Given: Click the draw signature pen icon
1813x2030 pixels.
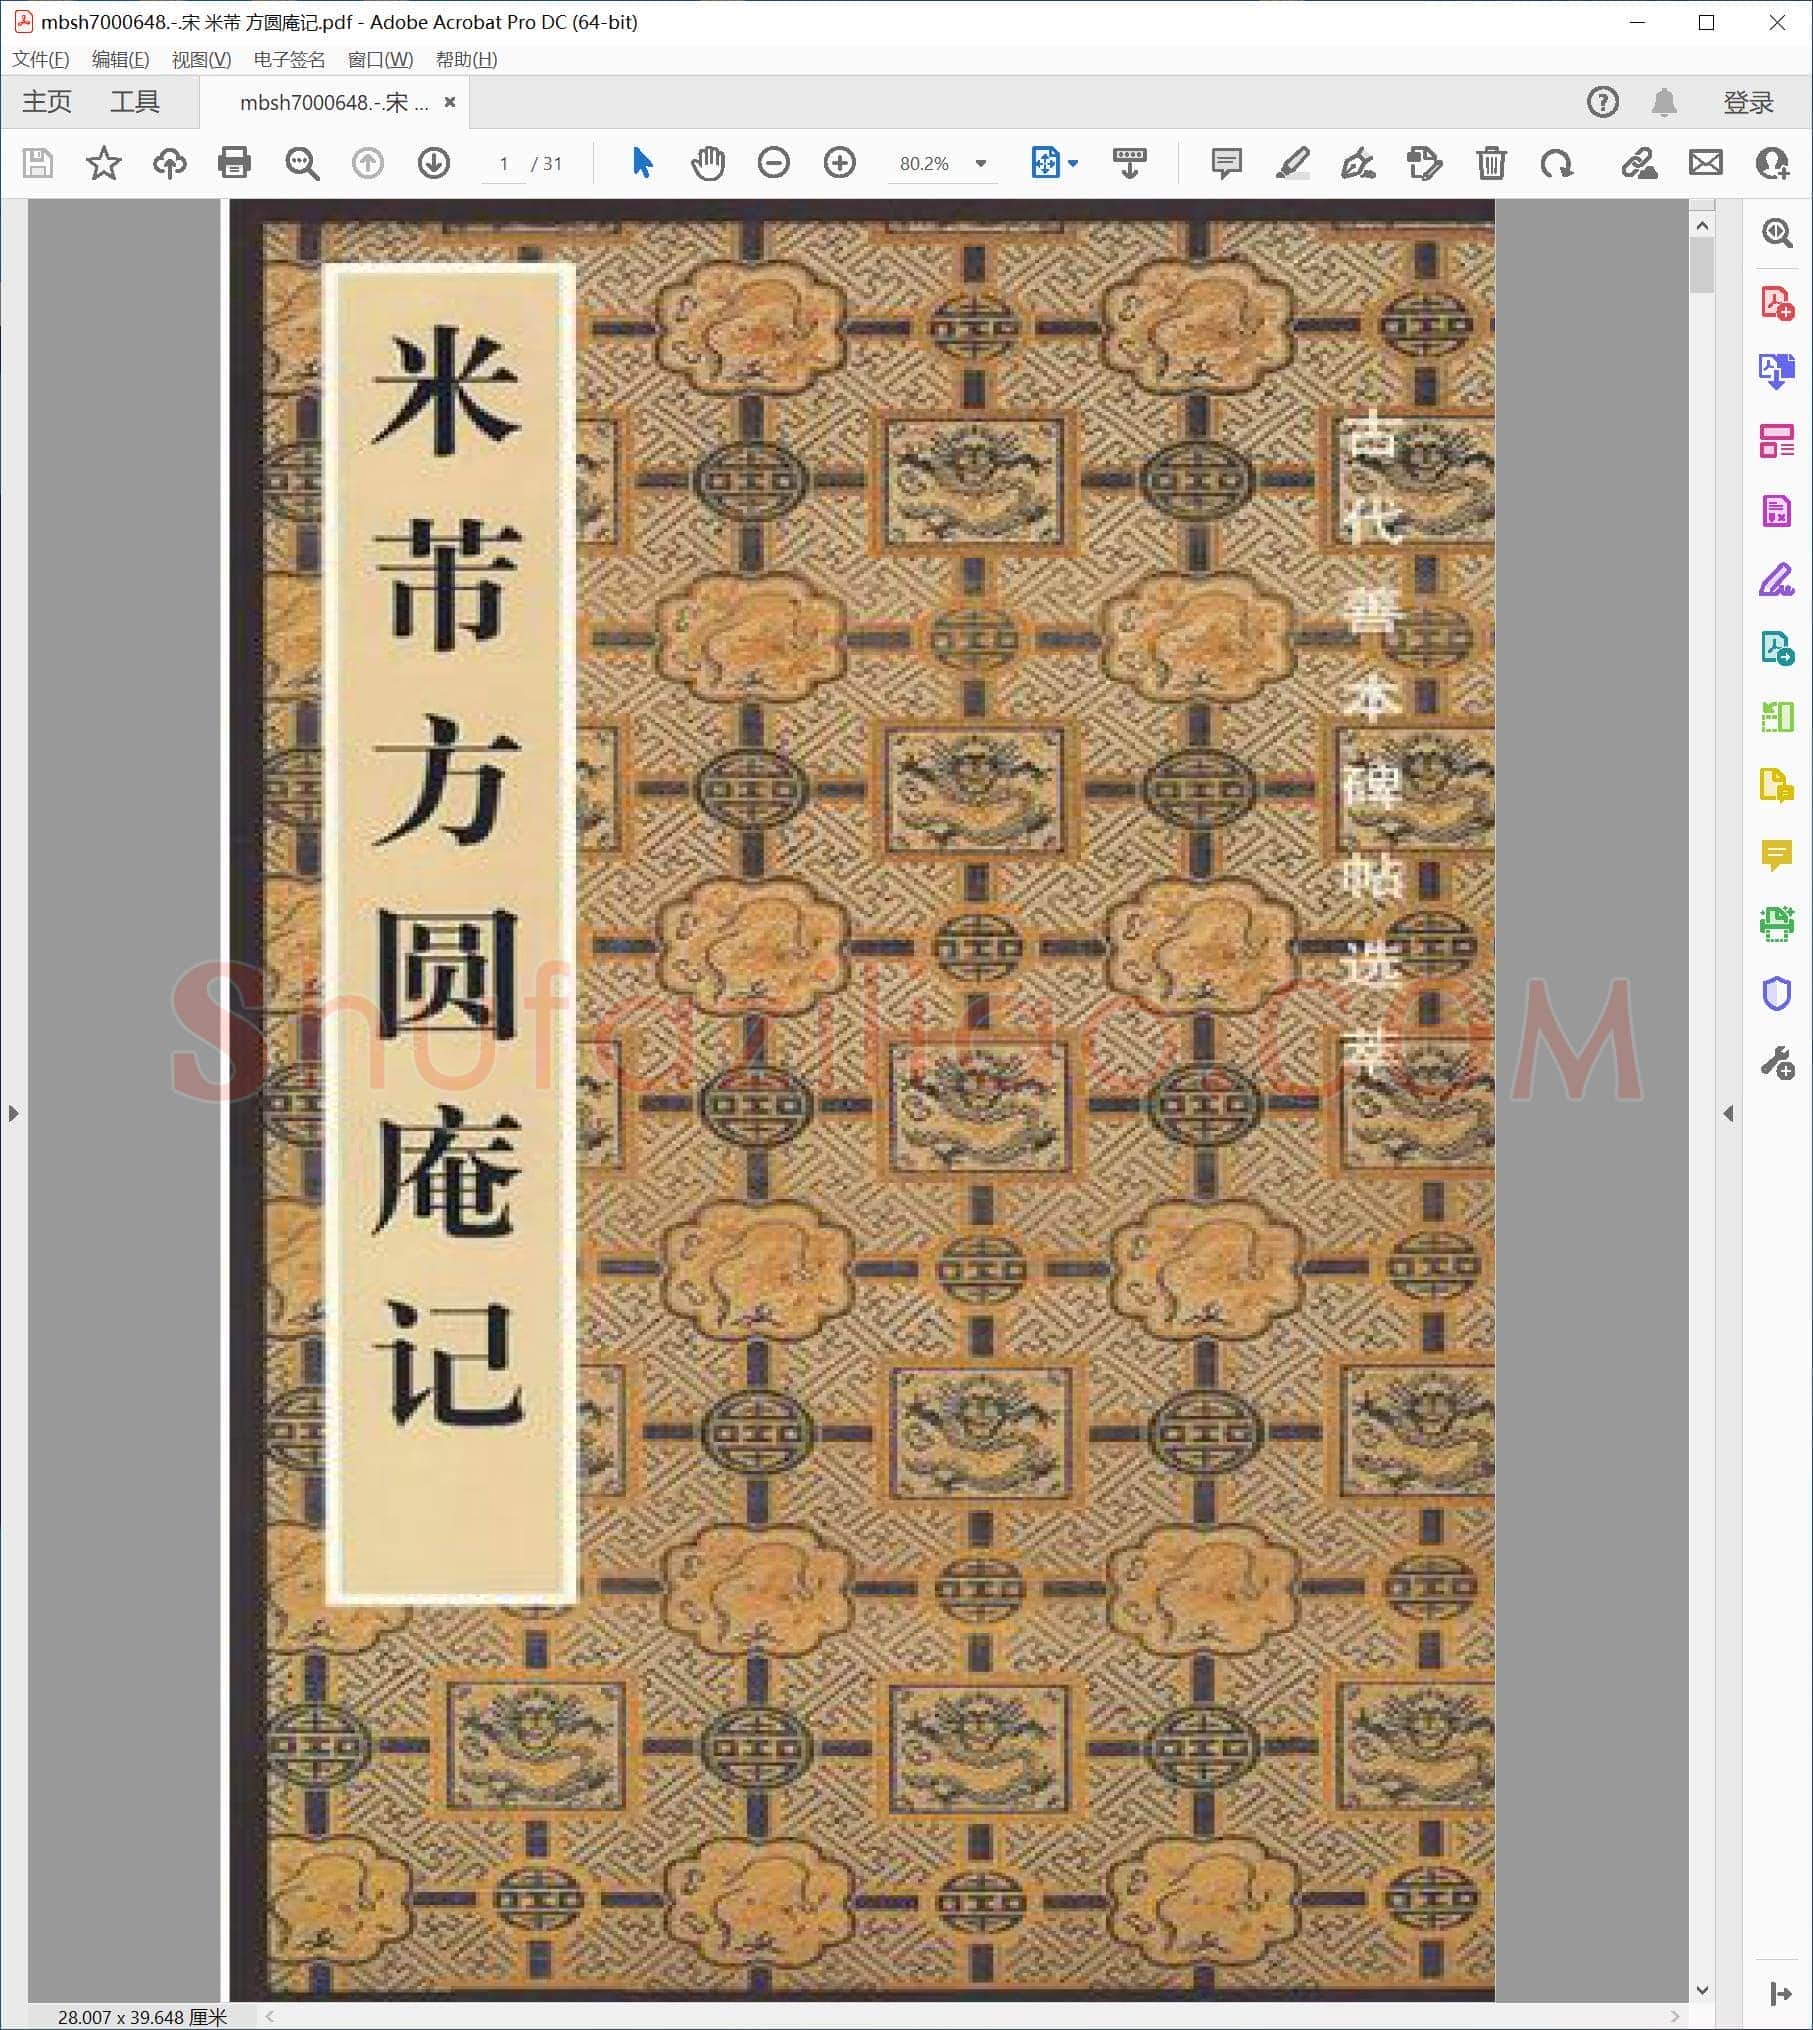Looking at the screenshot, I should (x=1358, y=163).
